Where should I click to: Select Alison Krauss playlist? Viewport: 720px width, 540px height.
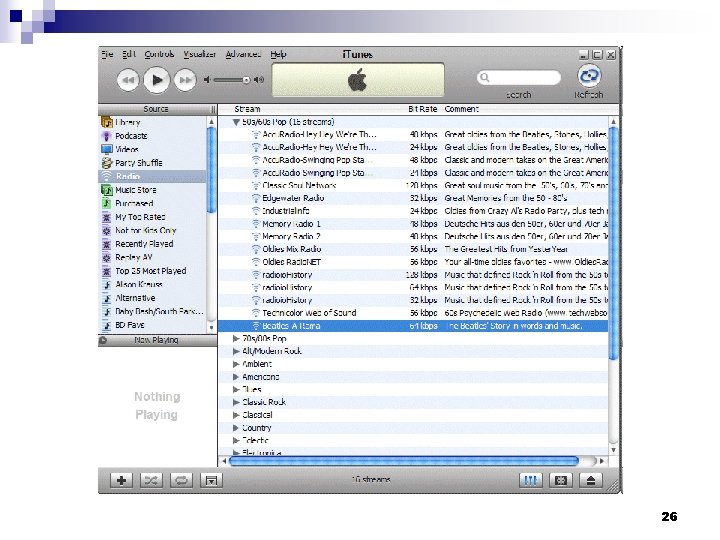[152, 284]
